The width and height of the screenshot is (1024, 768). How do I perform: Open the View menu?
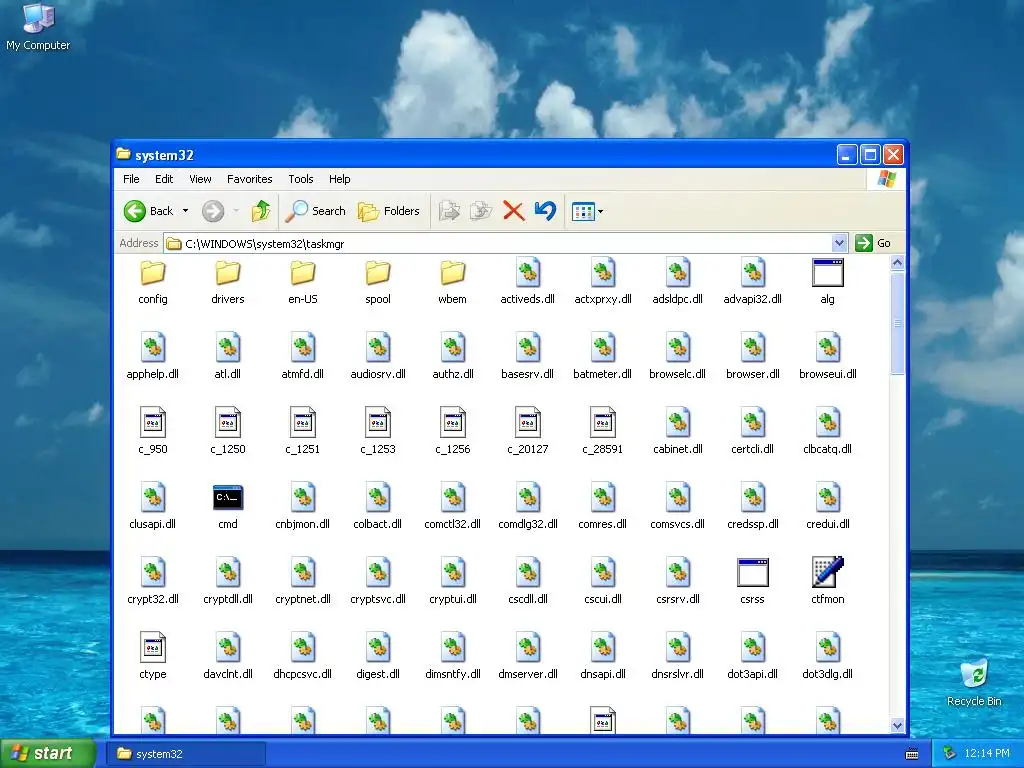pos(200,179)
